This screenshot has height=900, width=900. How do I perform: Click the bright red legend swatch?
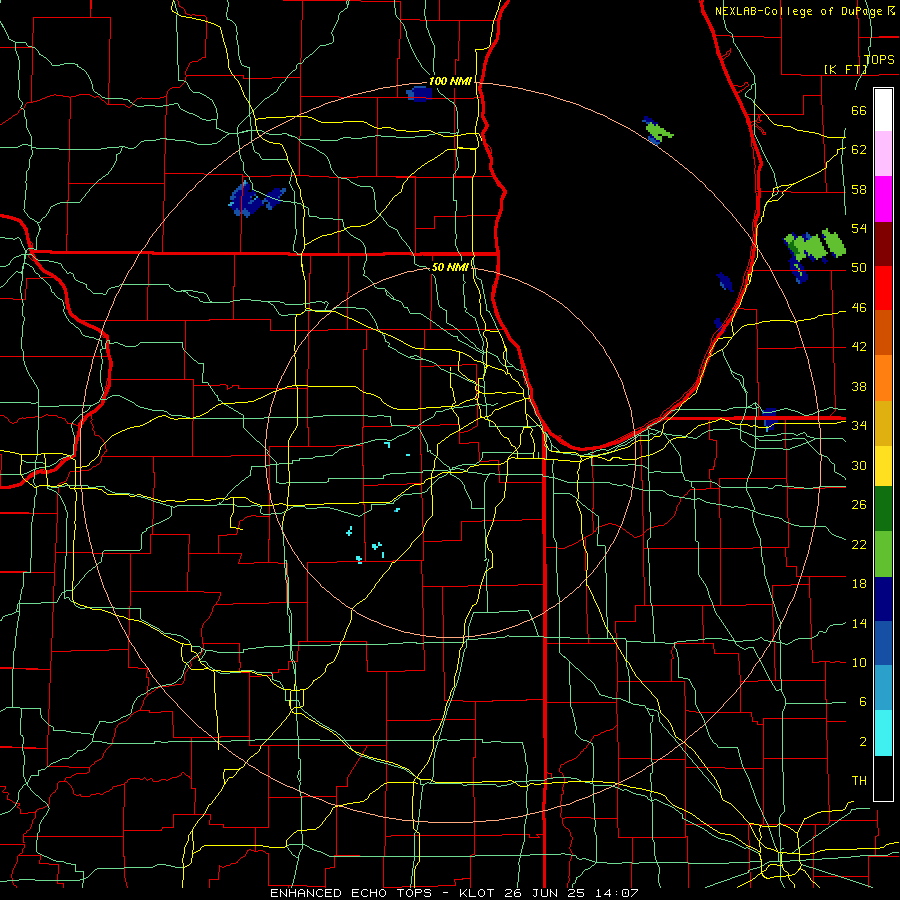point(883,288)
